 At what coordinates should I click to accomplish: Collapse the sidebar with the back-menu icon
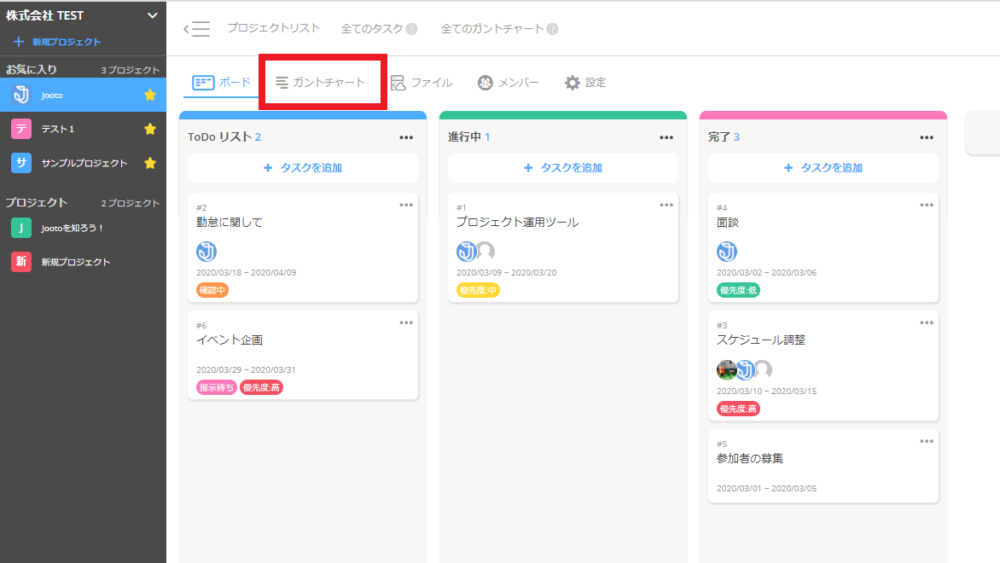click(x=197, y=29)
